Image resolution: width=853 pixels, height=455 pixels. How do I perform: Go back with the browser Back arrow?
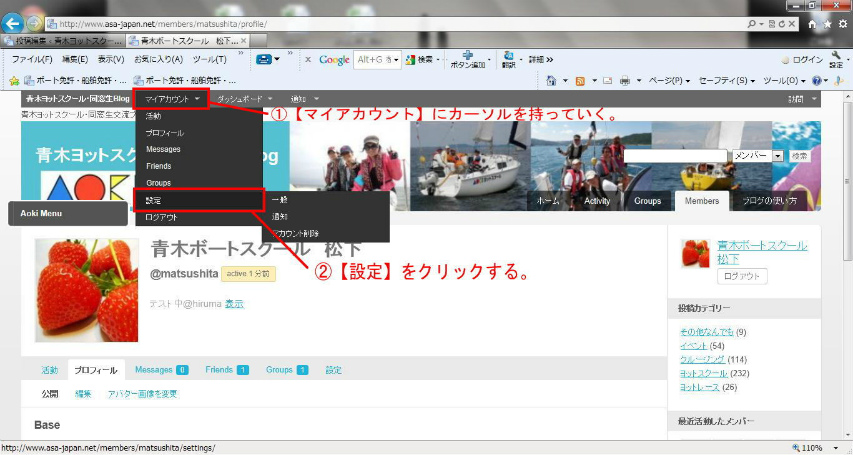coord(13,23)
